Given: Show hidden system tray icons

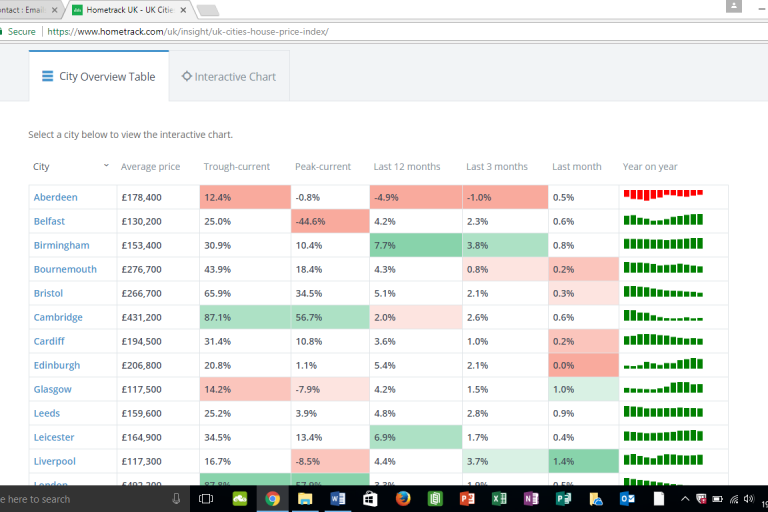Looking at the screenshot, I should pyautogui.click(x=685, y=498).
